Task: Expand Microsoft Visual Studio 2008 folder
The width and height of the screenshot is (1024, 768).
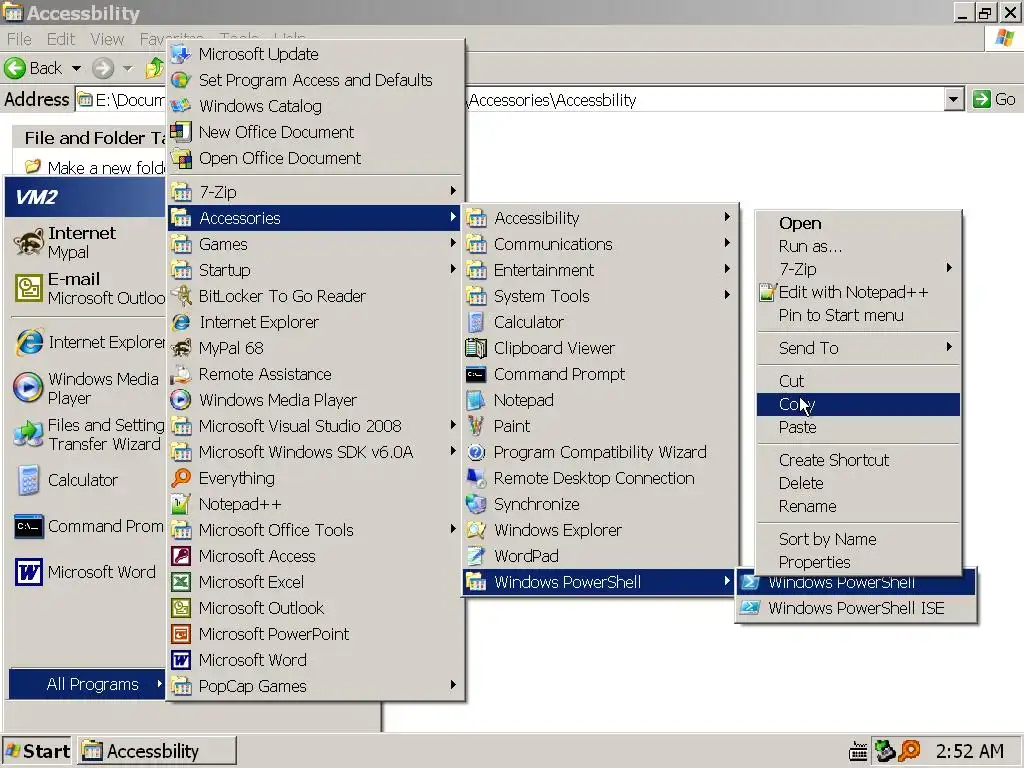Action: coord(315,426)
